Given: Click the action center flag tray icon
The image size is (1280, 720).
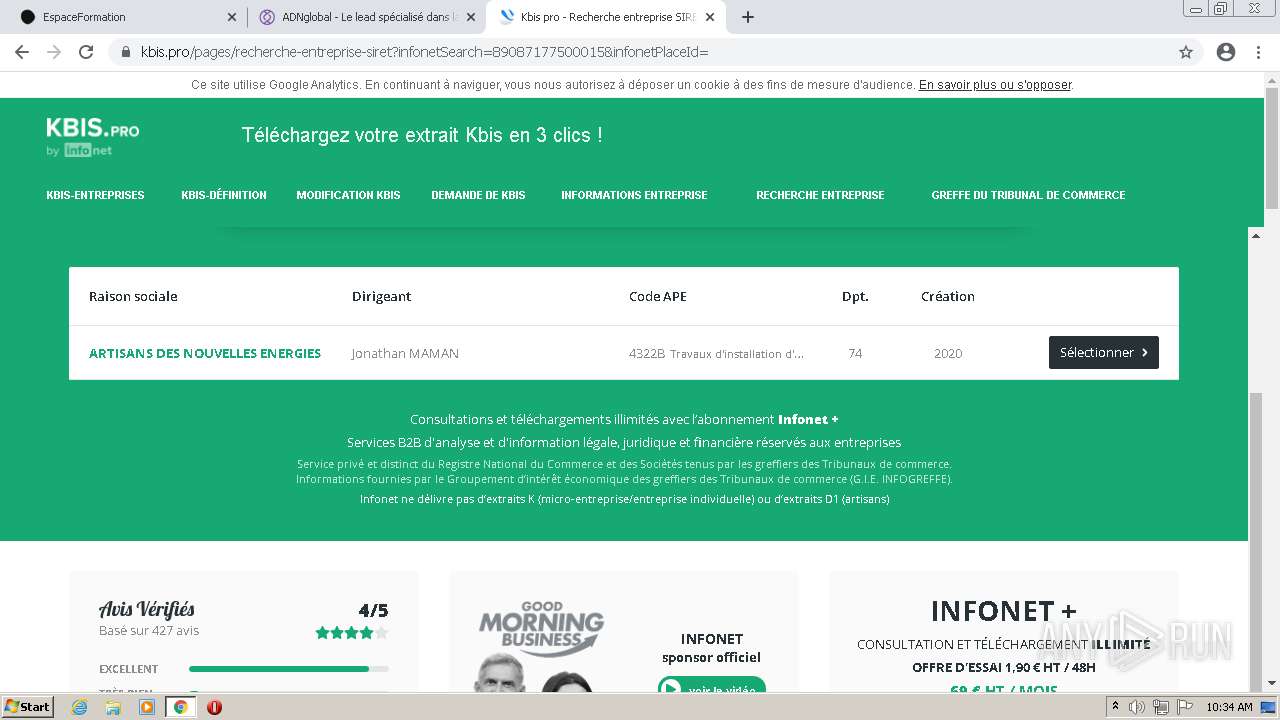Looking at the screenshot, I should click(1183, 707).
